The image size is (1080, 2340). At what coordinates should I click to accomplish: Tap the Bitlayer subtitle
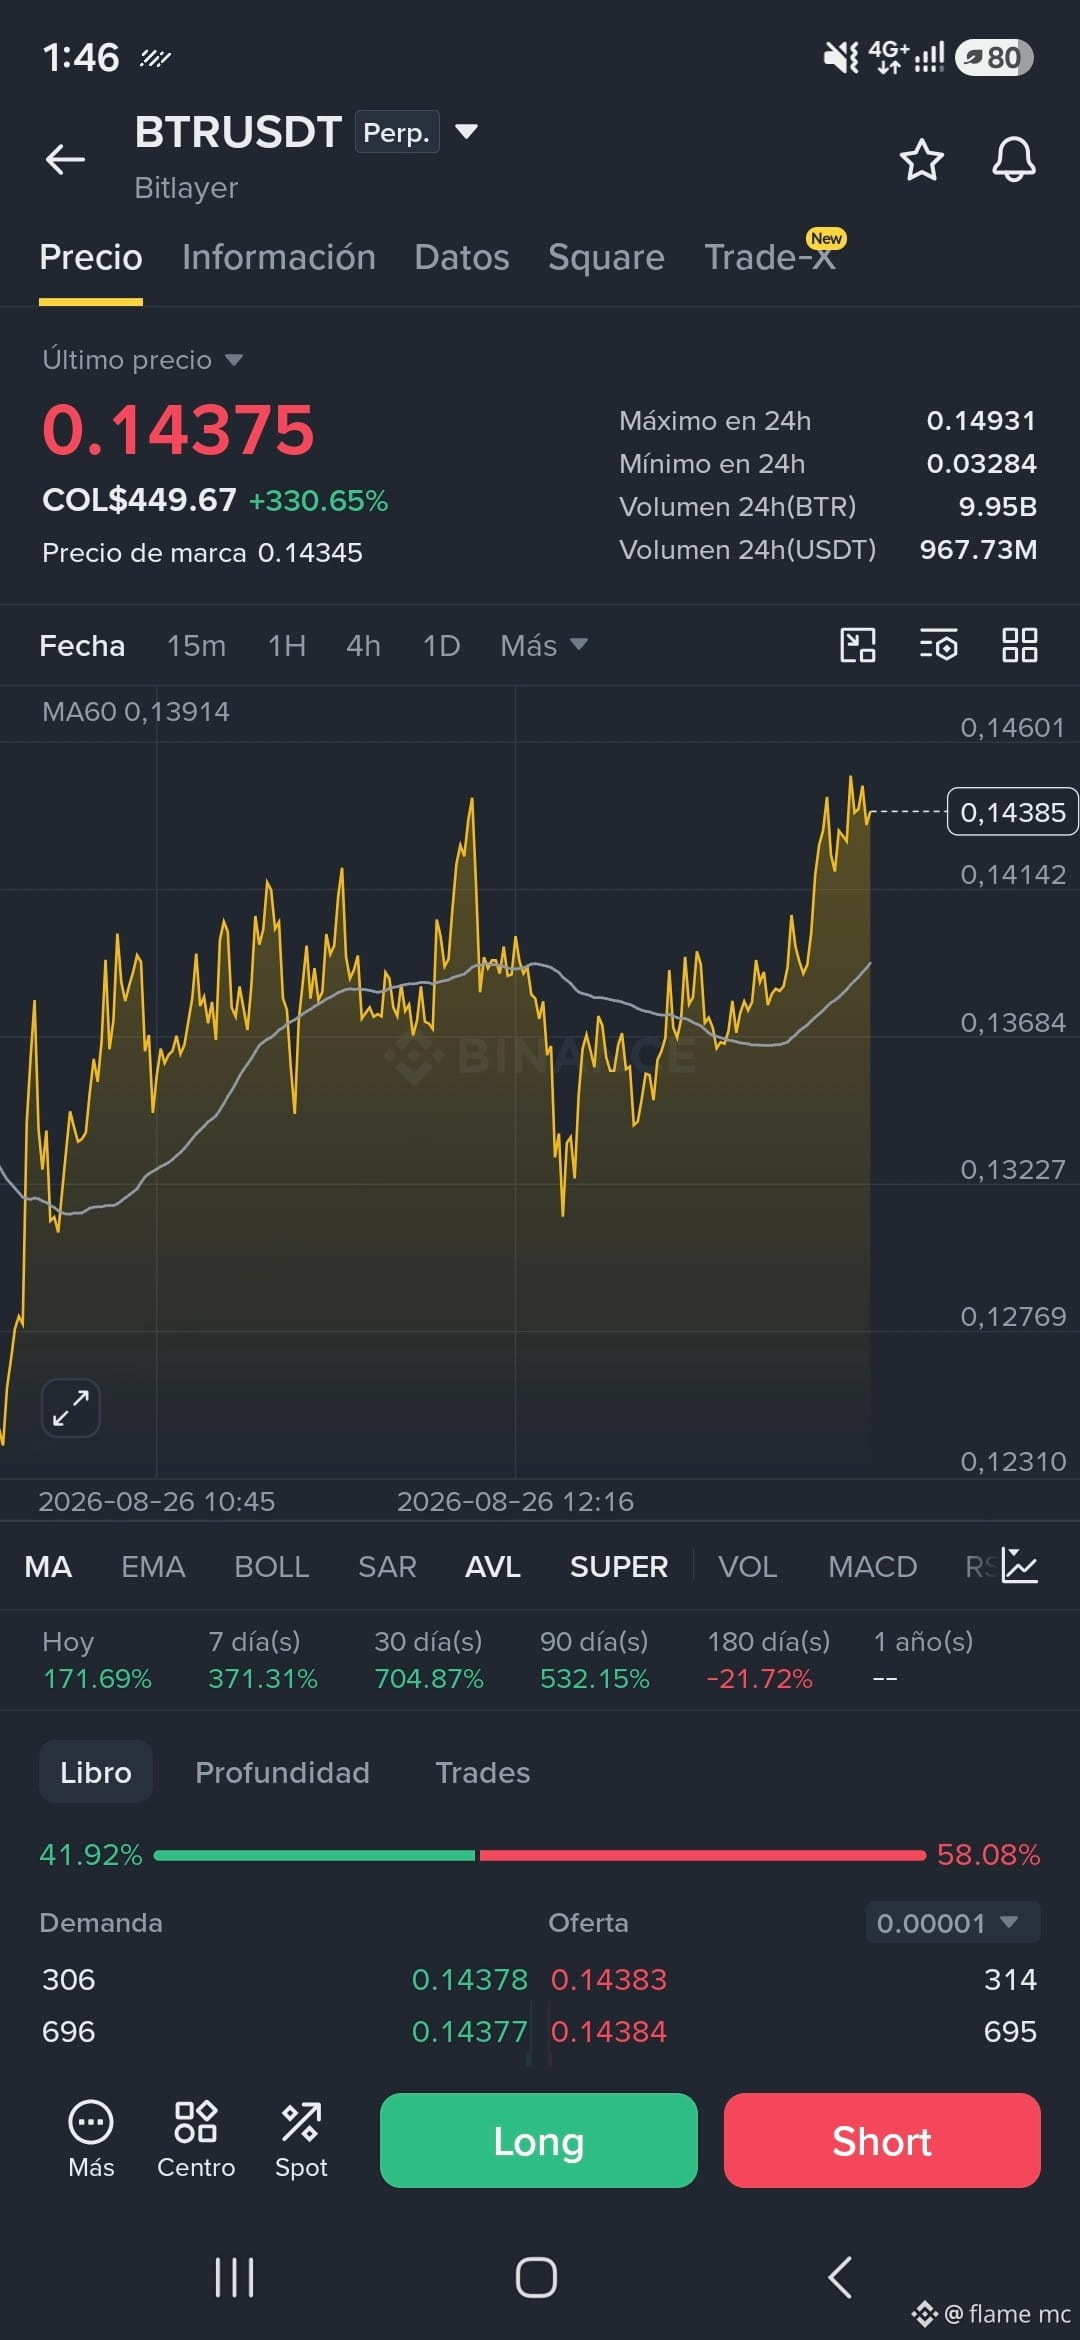tap(186, 188)
